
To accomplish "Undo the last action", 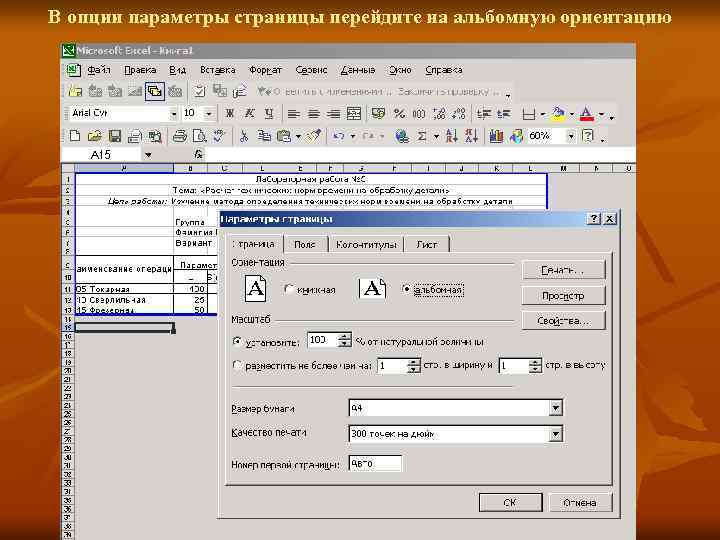I will (x=339, y=136).
